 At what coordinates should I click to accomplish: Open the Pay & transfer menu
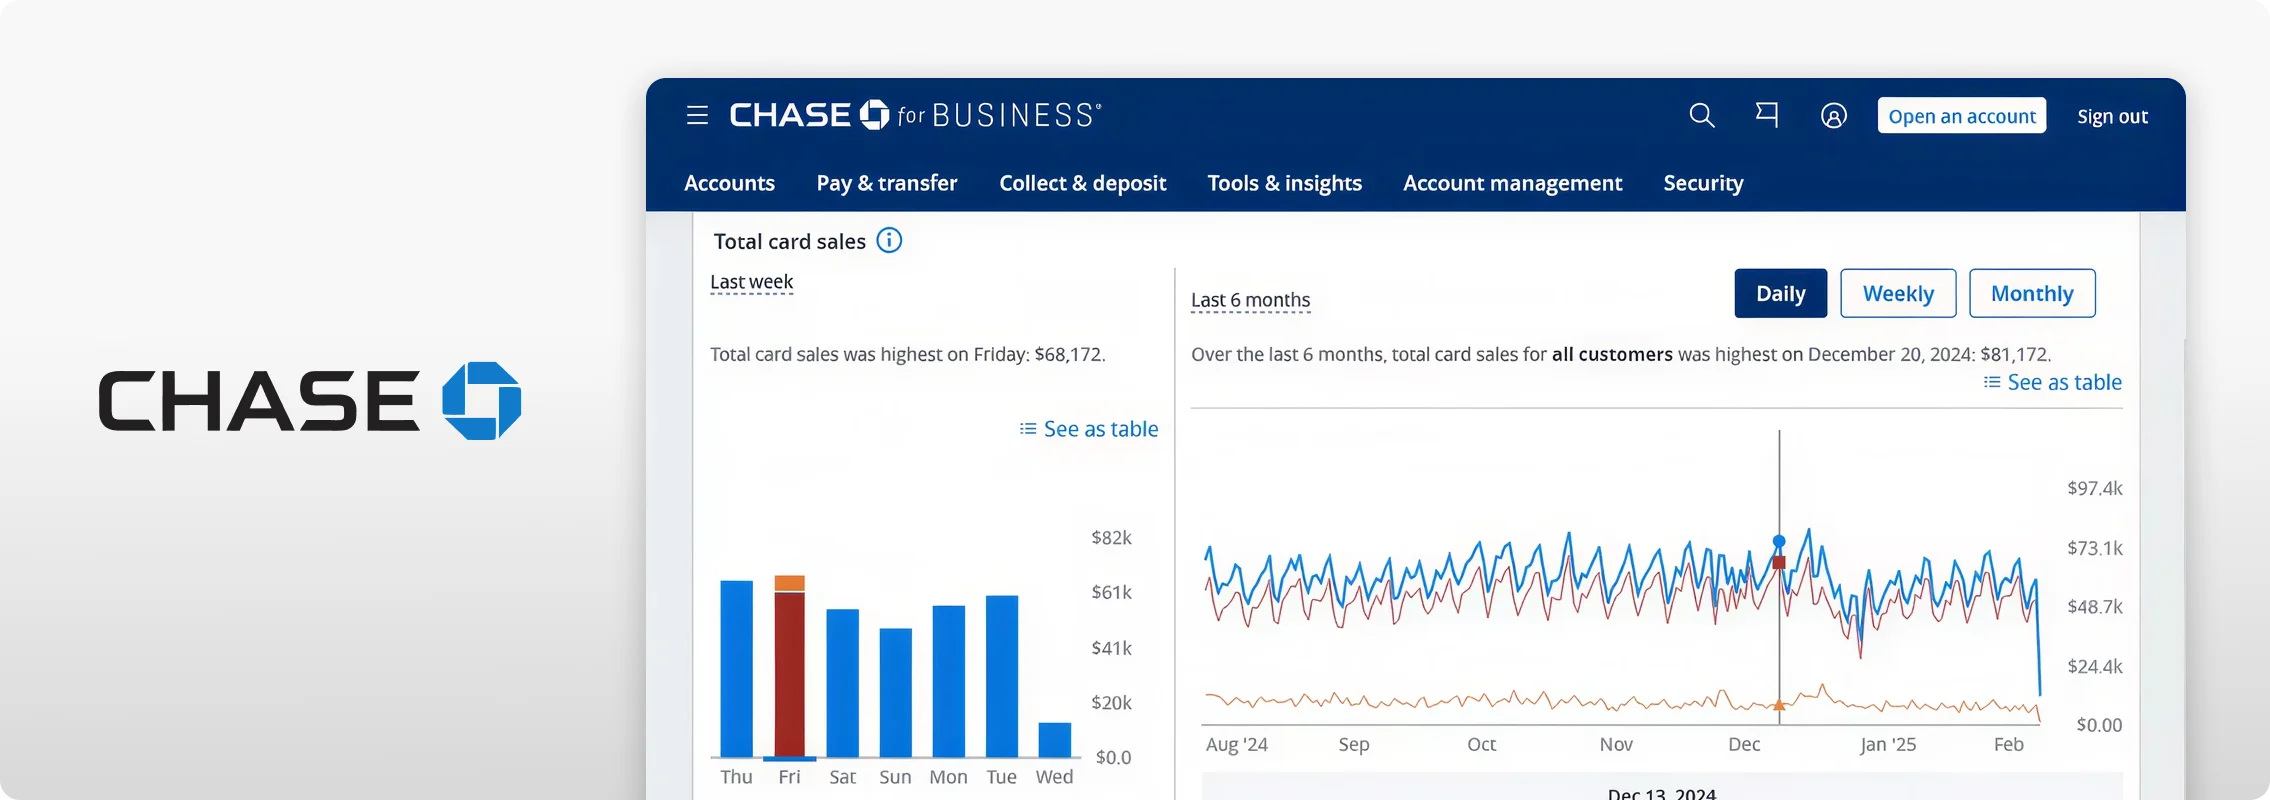point(886,183)
